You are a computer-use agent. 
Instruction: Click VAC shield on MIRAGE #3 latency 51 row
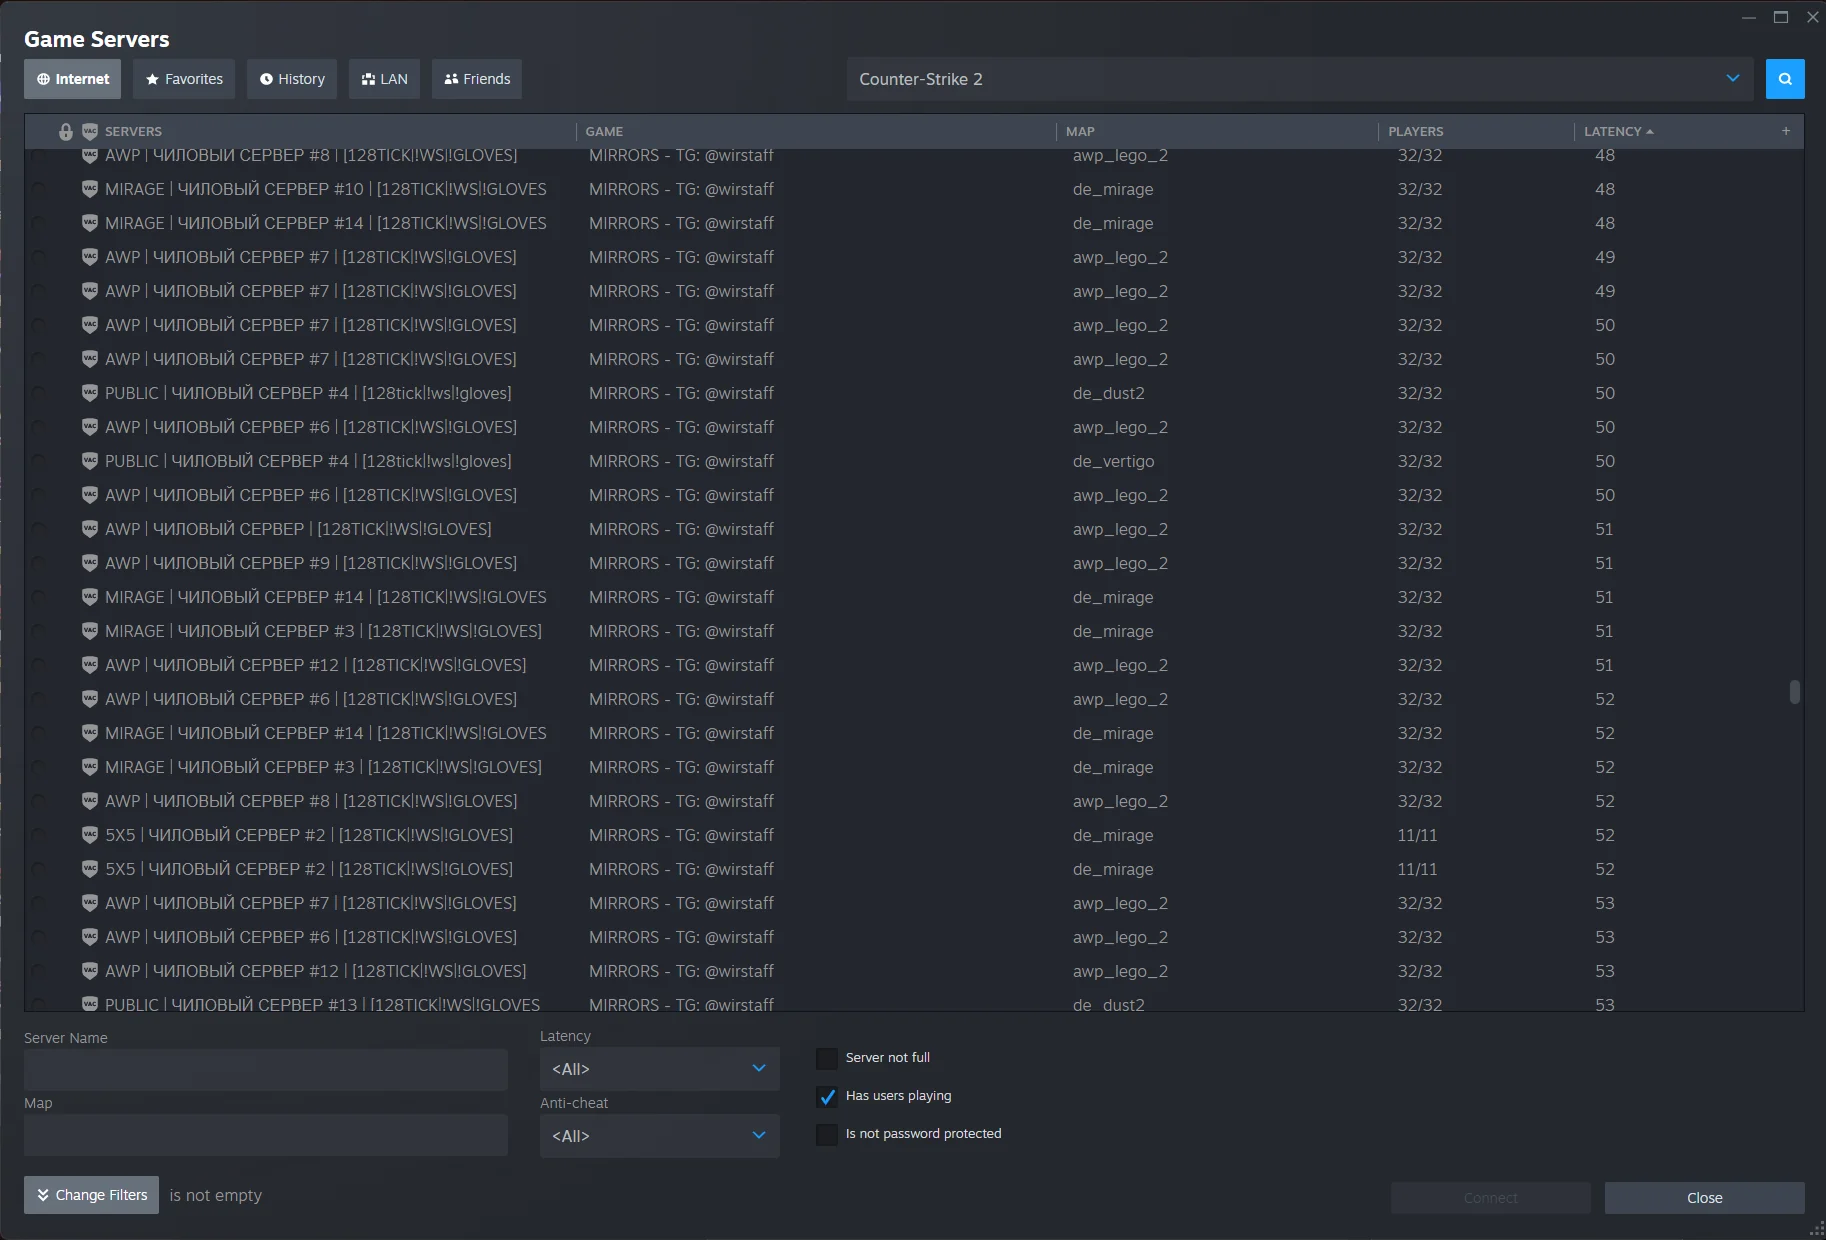(x=90, y=631)
